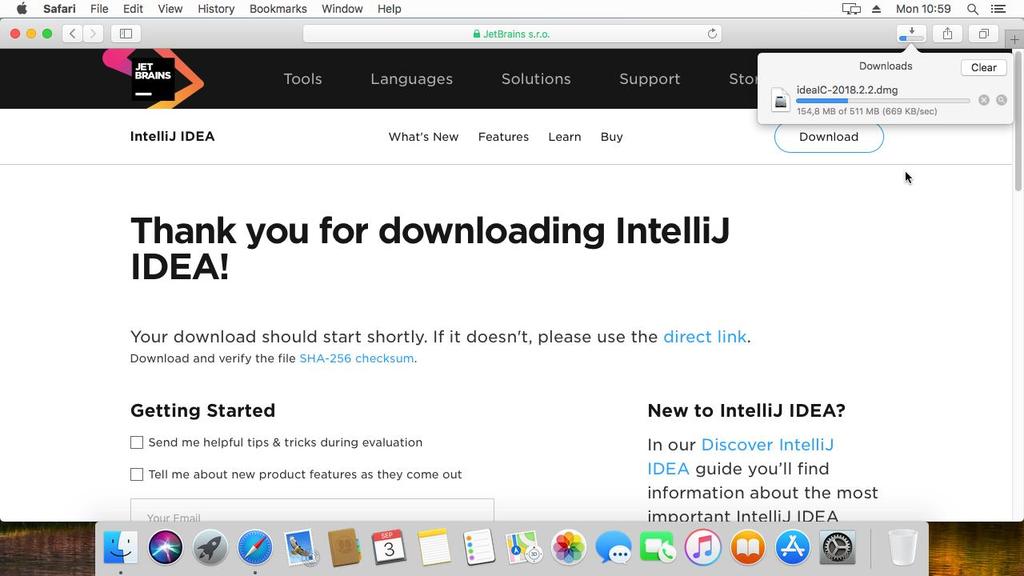This screenshot has height=576, width=1024.
Task: Open the Edit menu
Action: (x=133, y=9)
